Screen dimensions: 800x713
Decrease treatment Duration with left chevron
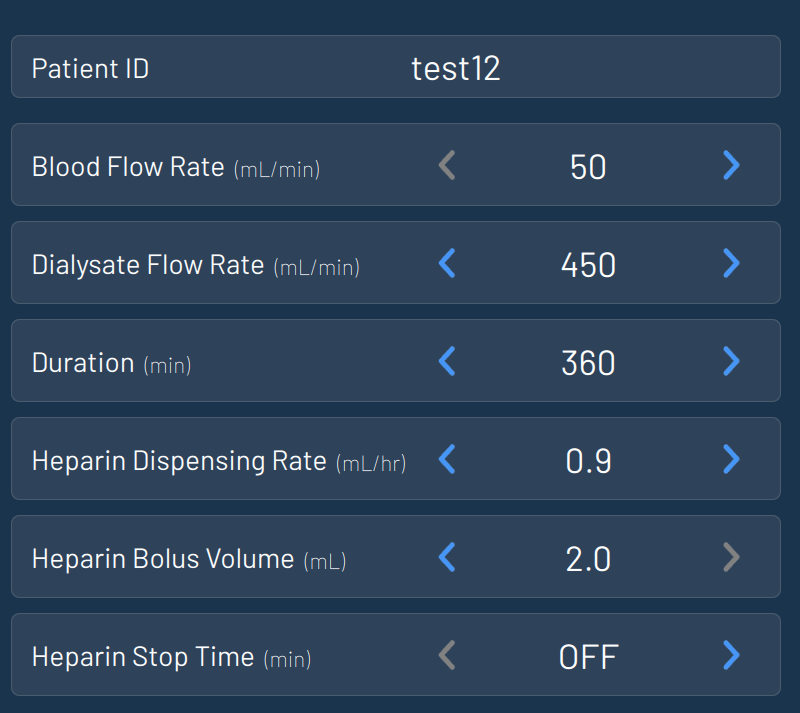447,361
